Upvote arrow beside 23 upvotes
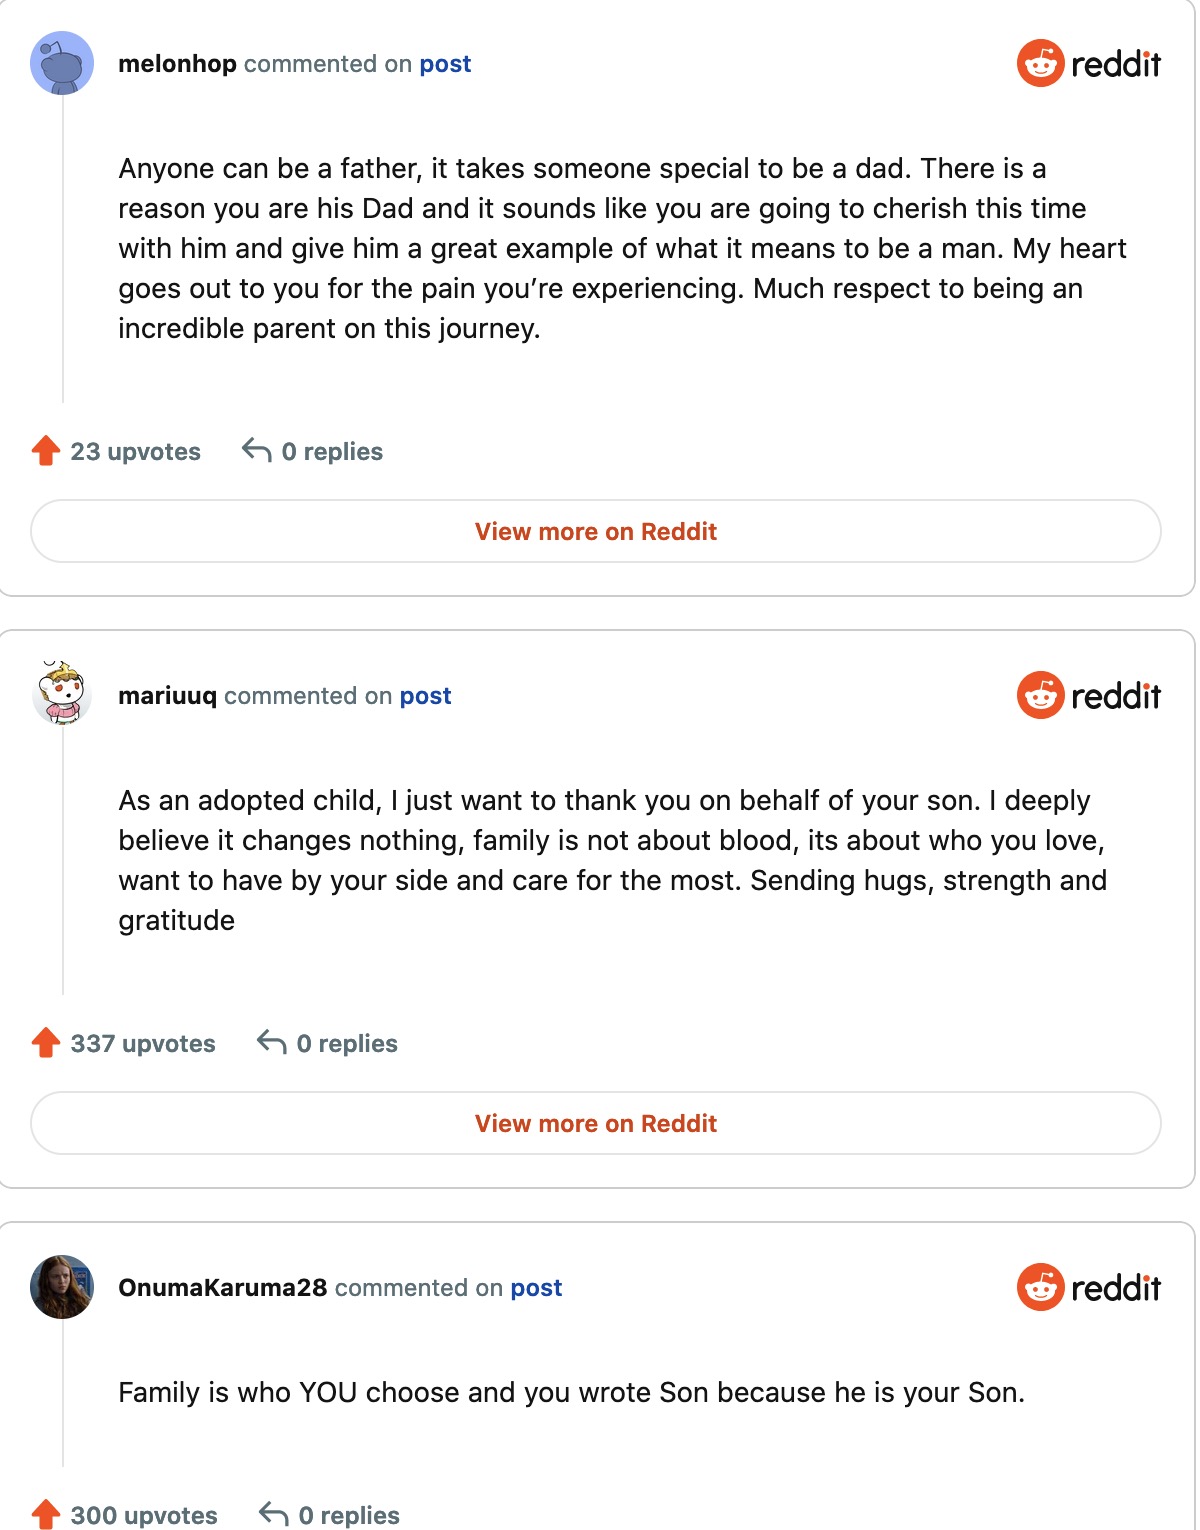 [46, 451]
